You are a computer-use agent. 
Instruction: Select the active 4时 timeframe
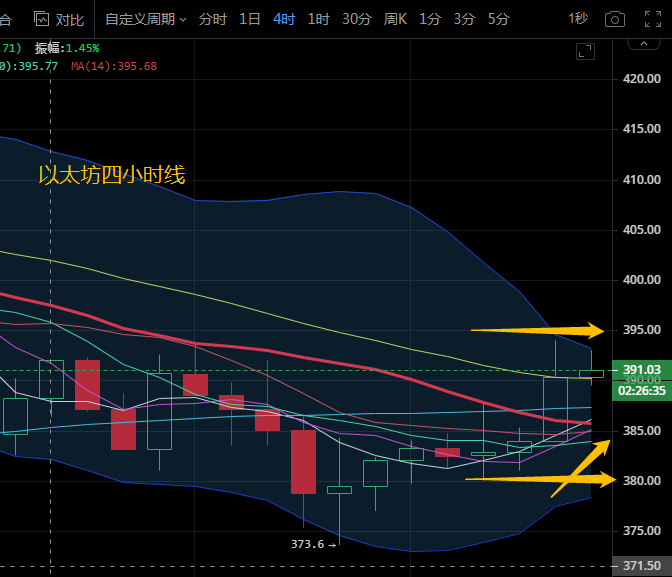(284, 19)
